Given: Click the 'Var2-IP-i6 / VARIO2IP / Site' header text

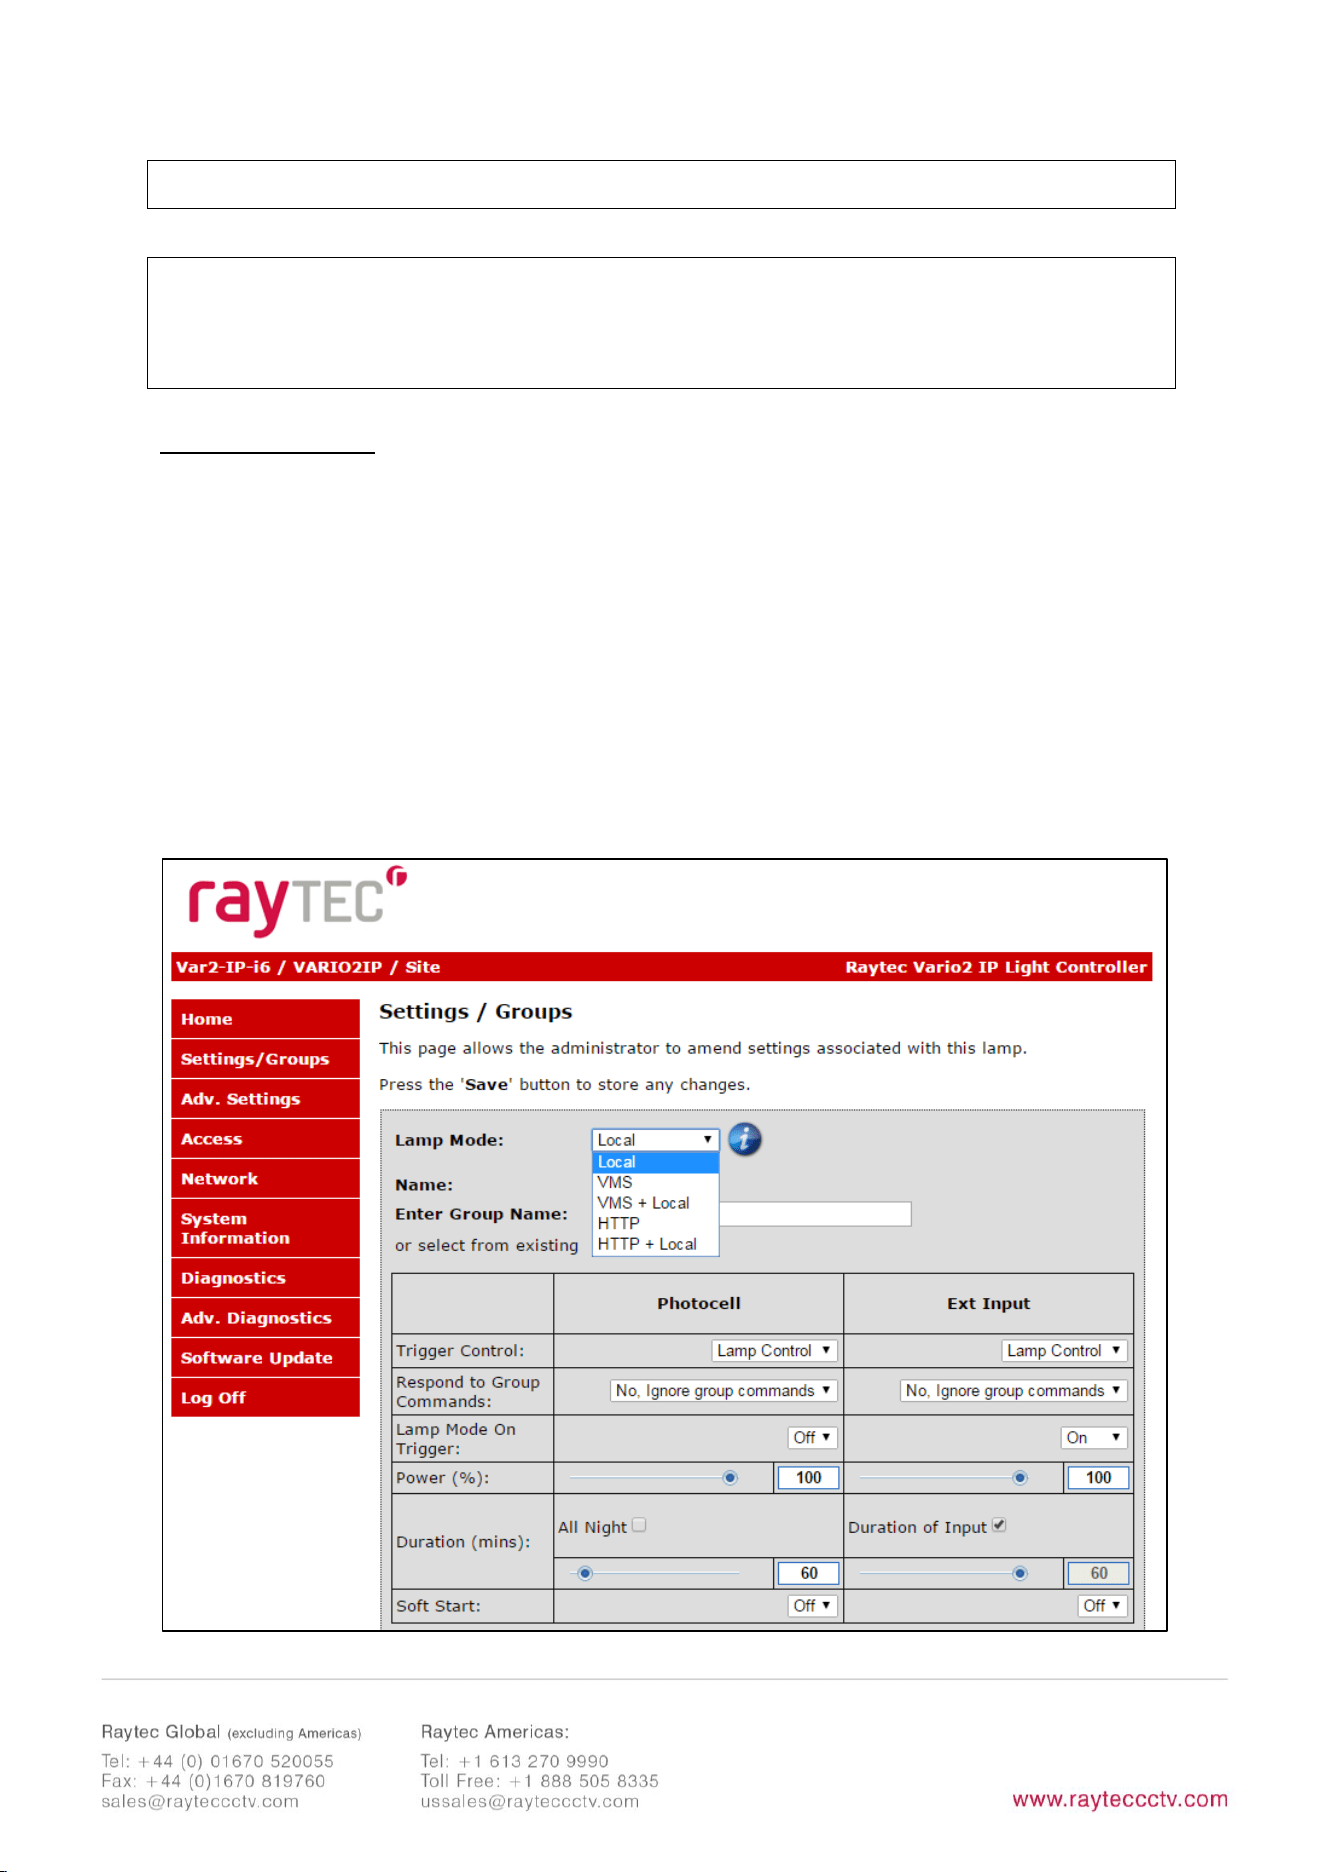Looking at the screenshot, I should (x=308, y=967).
